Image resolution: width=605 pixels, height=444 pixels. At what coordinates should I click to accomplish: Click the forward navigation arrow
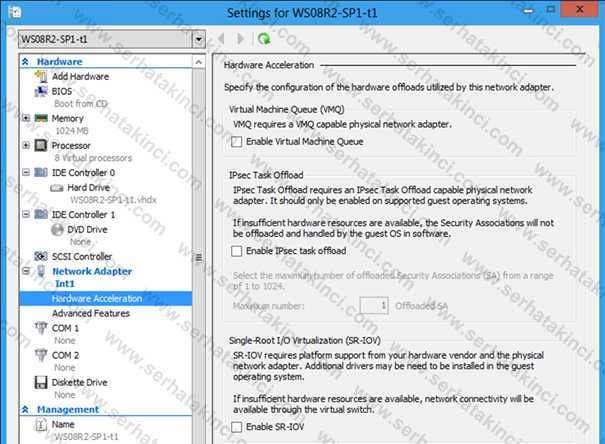click(x=241, y=39)
